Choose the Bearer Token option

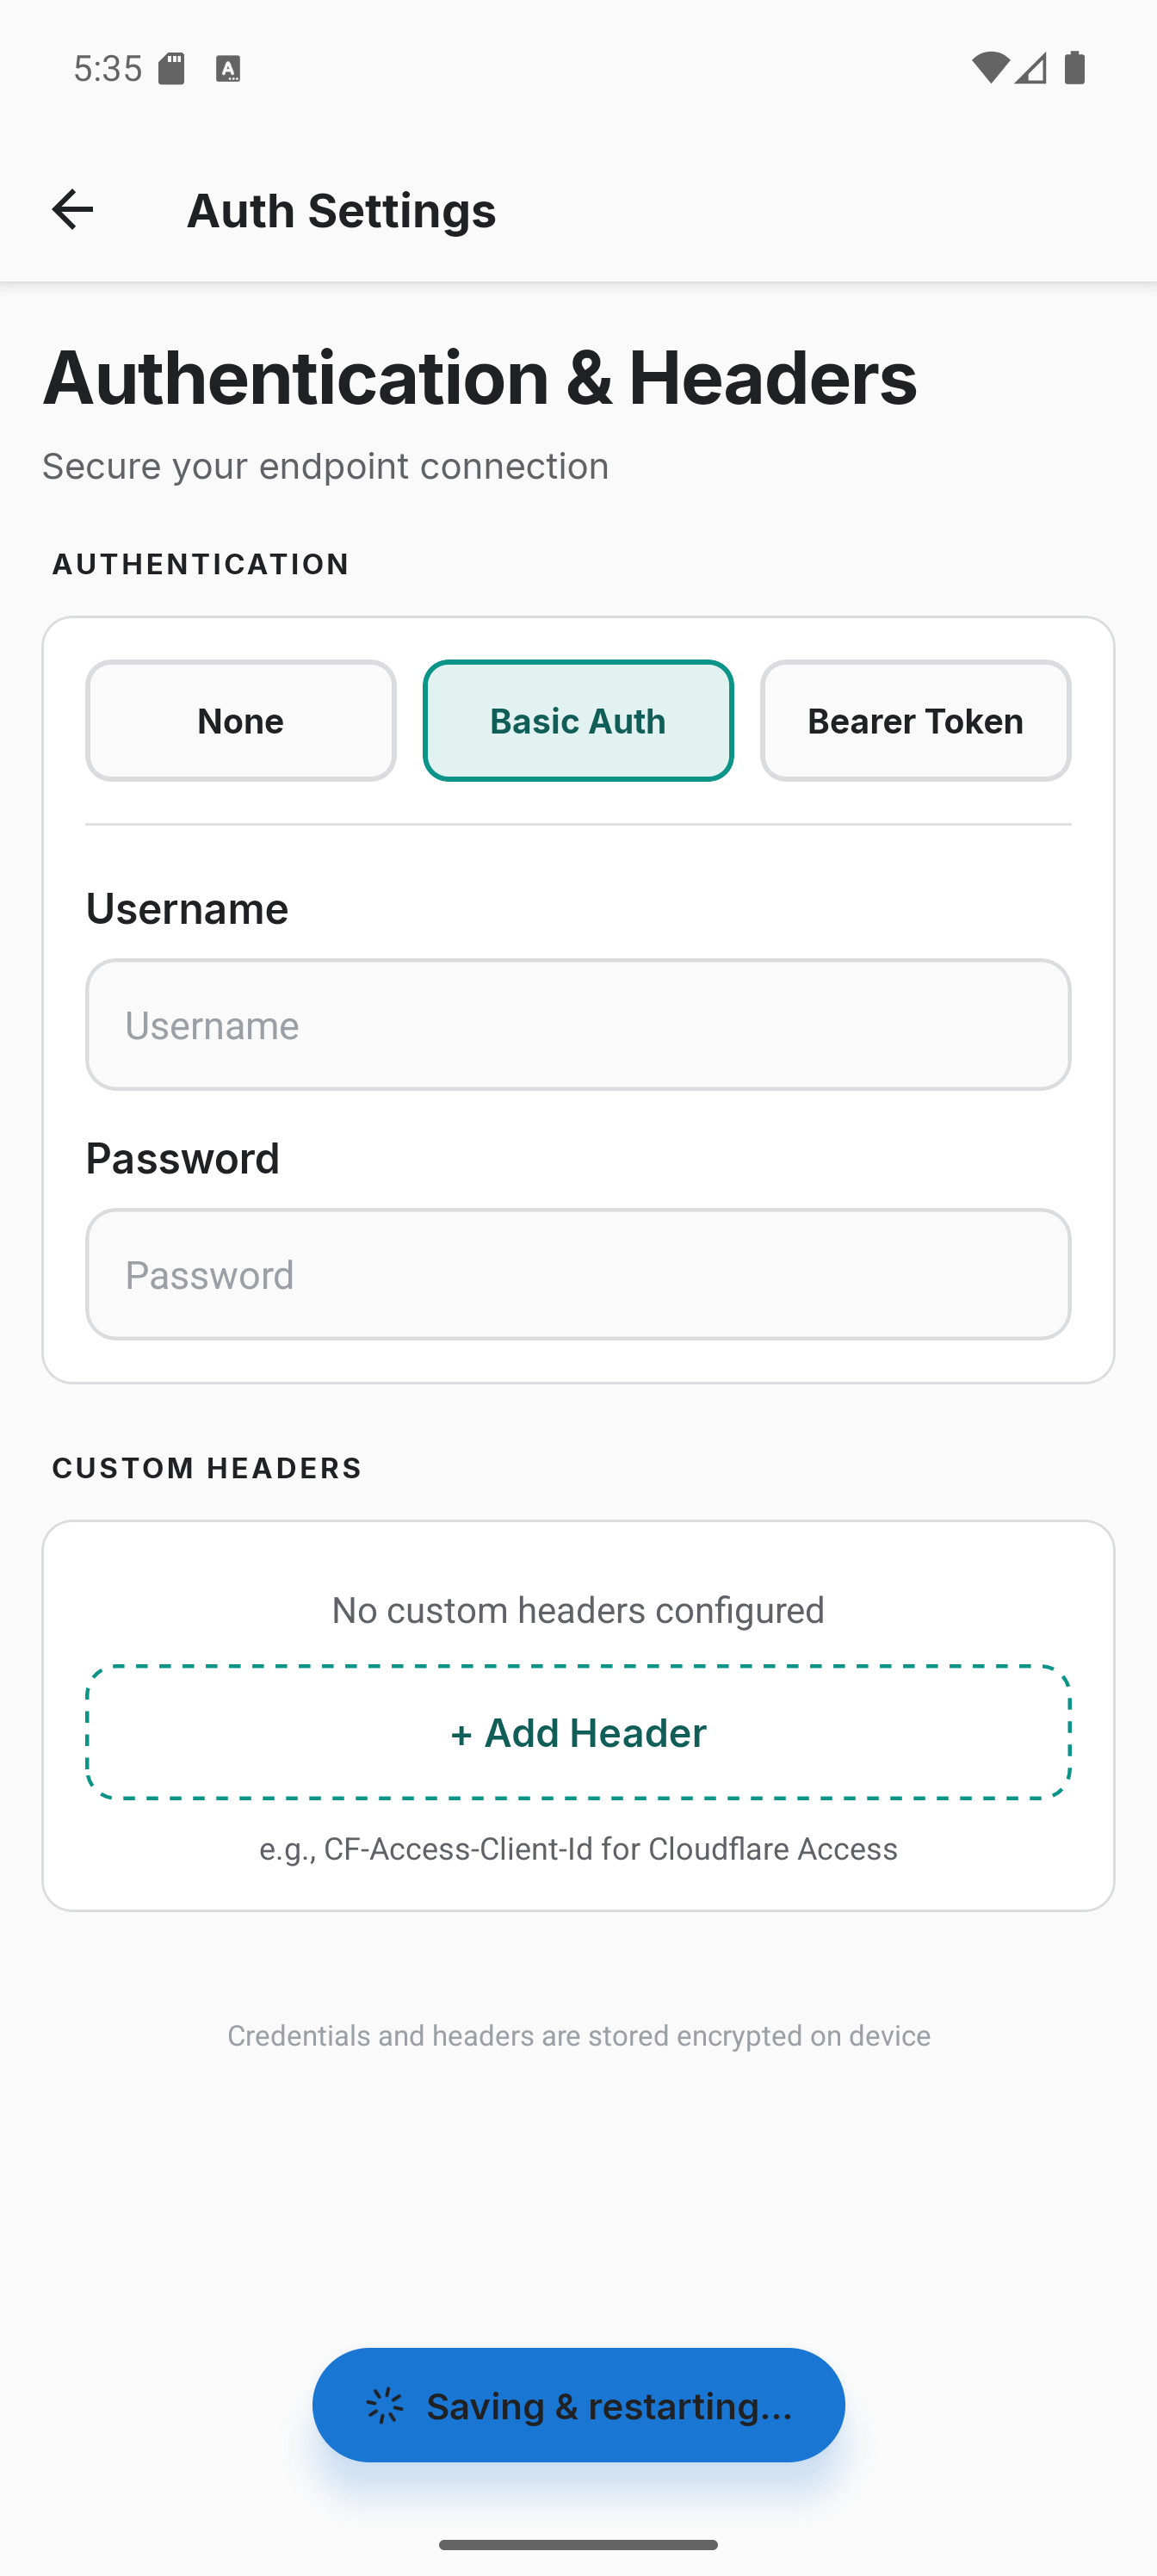[914, 720]
